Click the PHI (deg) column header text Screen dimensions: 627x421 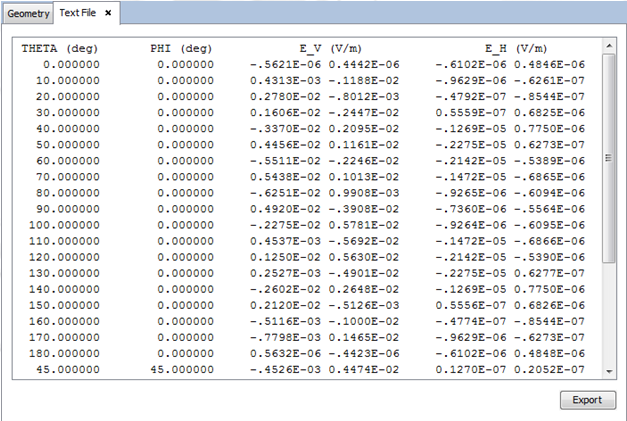tap(181, 48)
